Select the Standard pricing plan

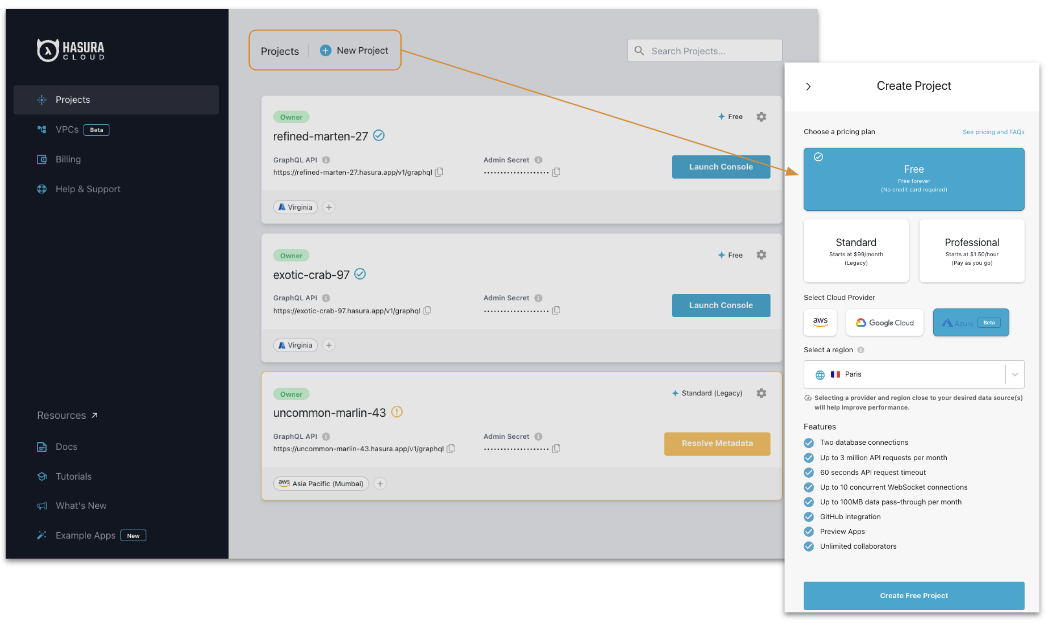click(x=856, y=251)
